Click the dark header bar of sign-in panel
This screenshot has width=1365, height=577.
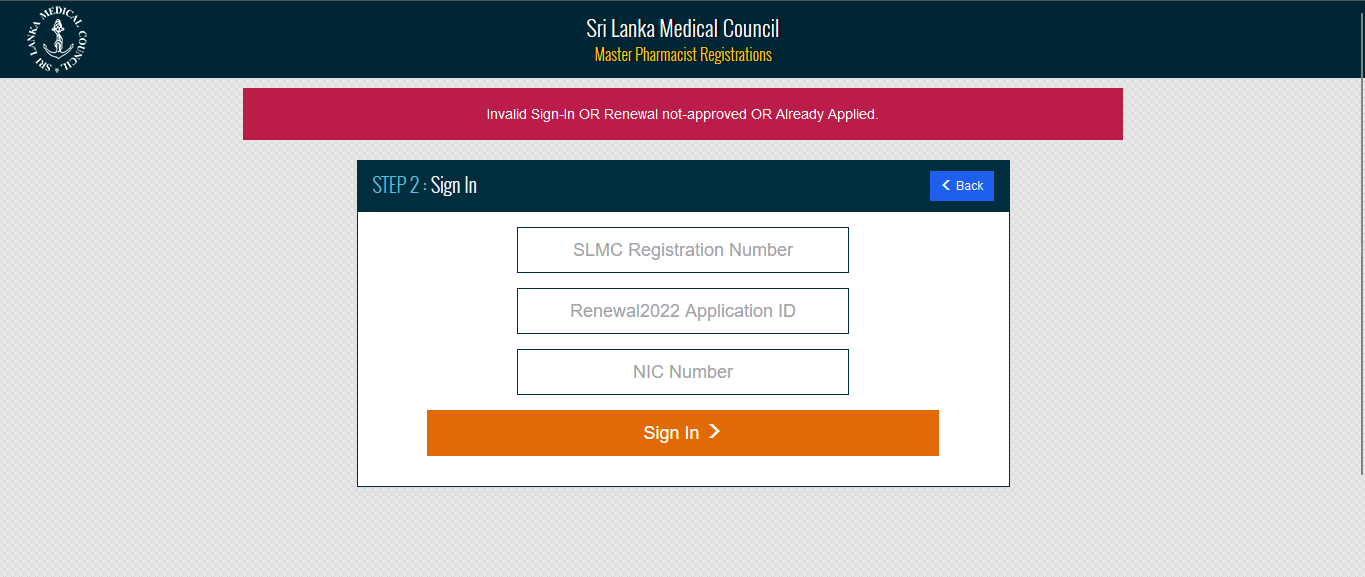[700, 185]
